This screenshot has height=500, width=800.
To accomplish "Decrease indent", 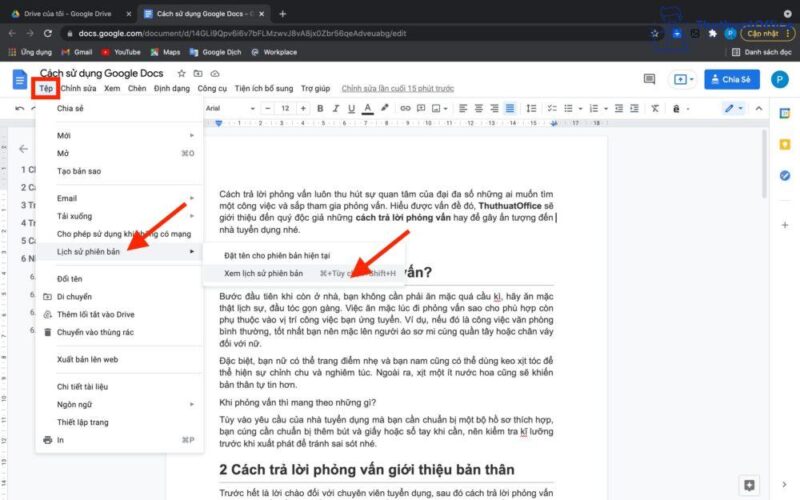I will 618,108.
